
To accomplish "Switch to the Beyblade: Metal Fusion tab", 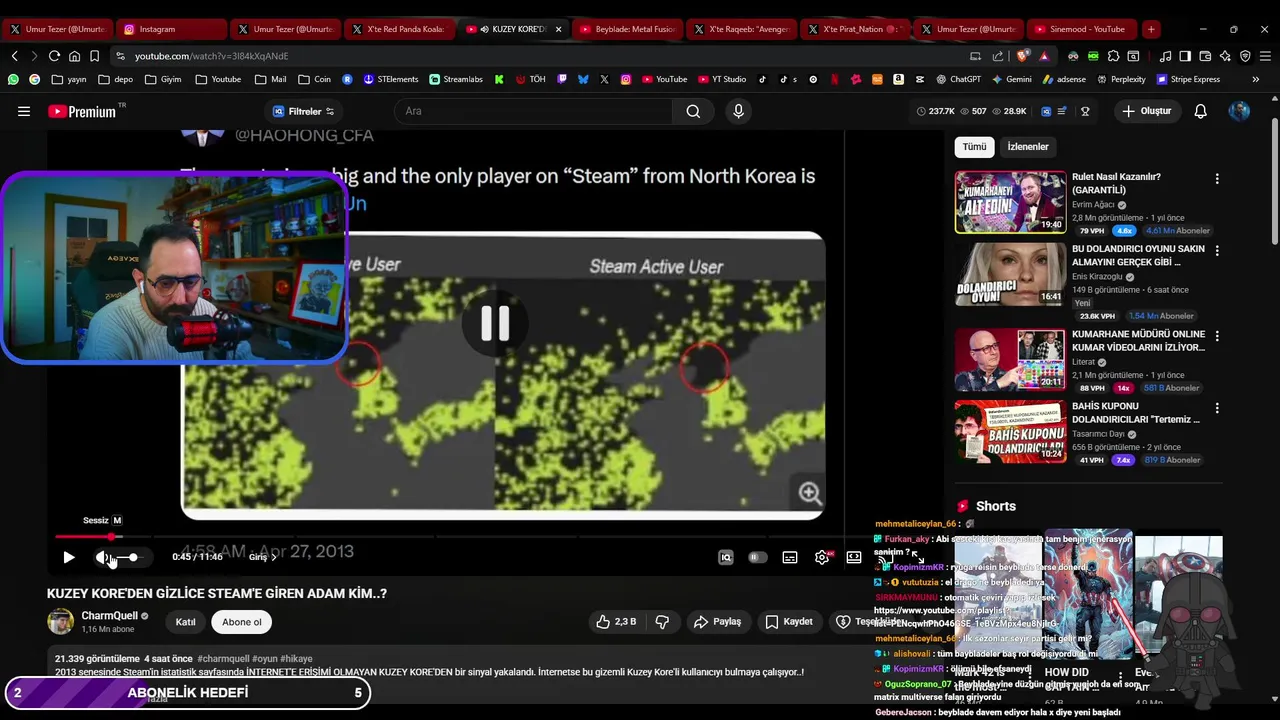I will click(628, 29).
